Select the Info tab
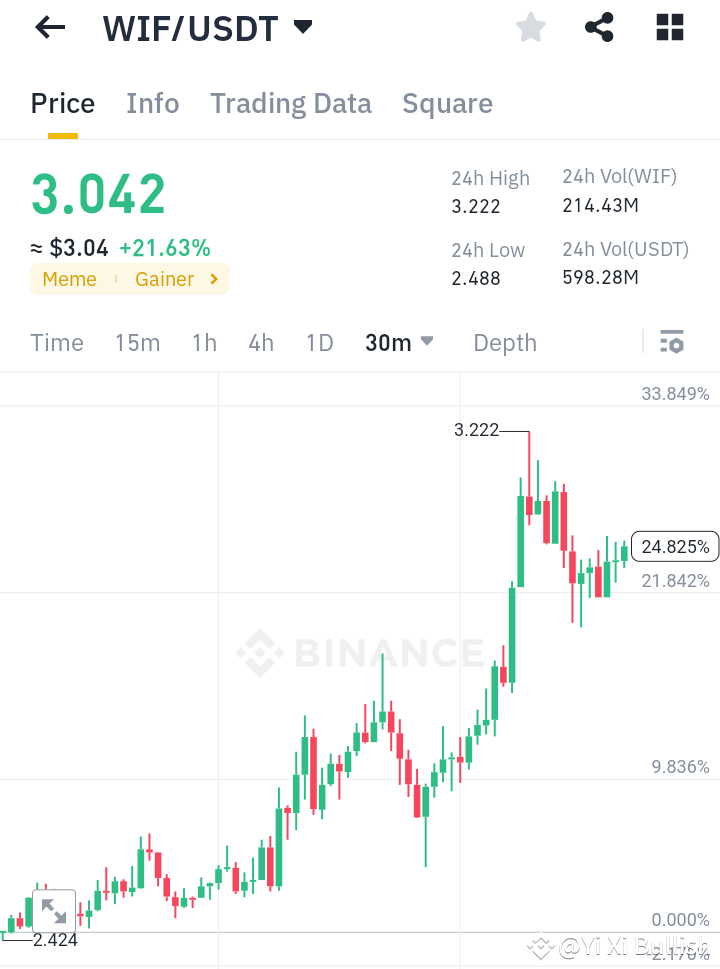The height and width of the screenshot is (969, 720). (152, 103)
